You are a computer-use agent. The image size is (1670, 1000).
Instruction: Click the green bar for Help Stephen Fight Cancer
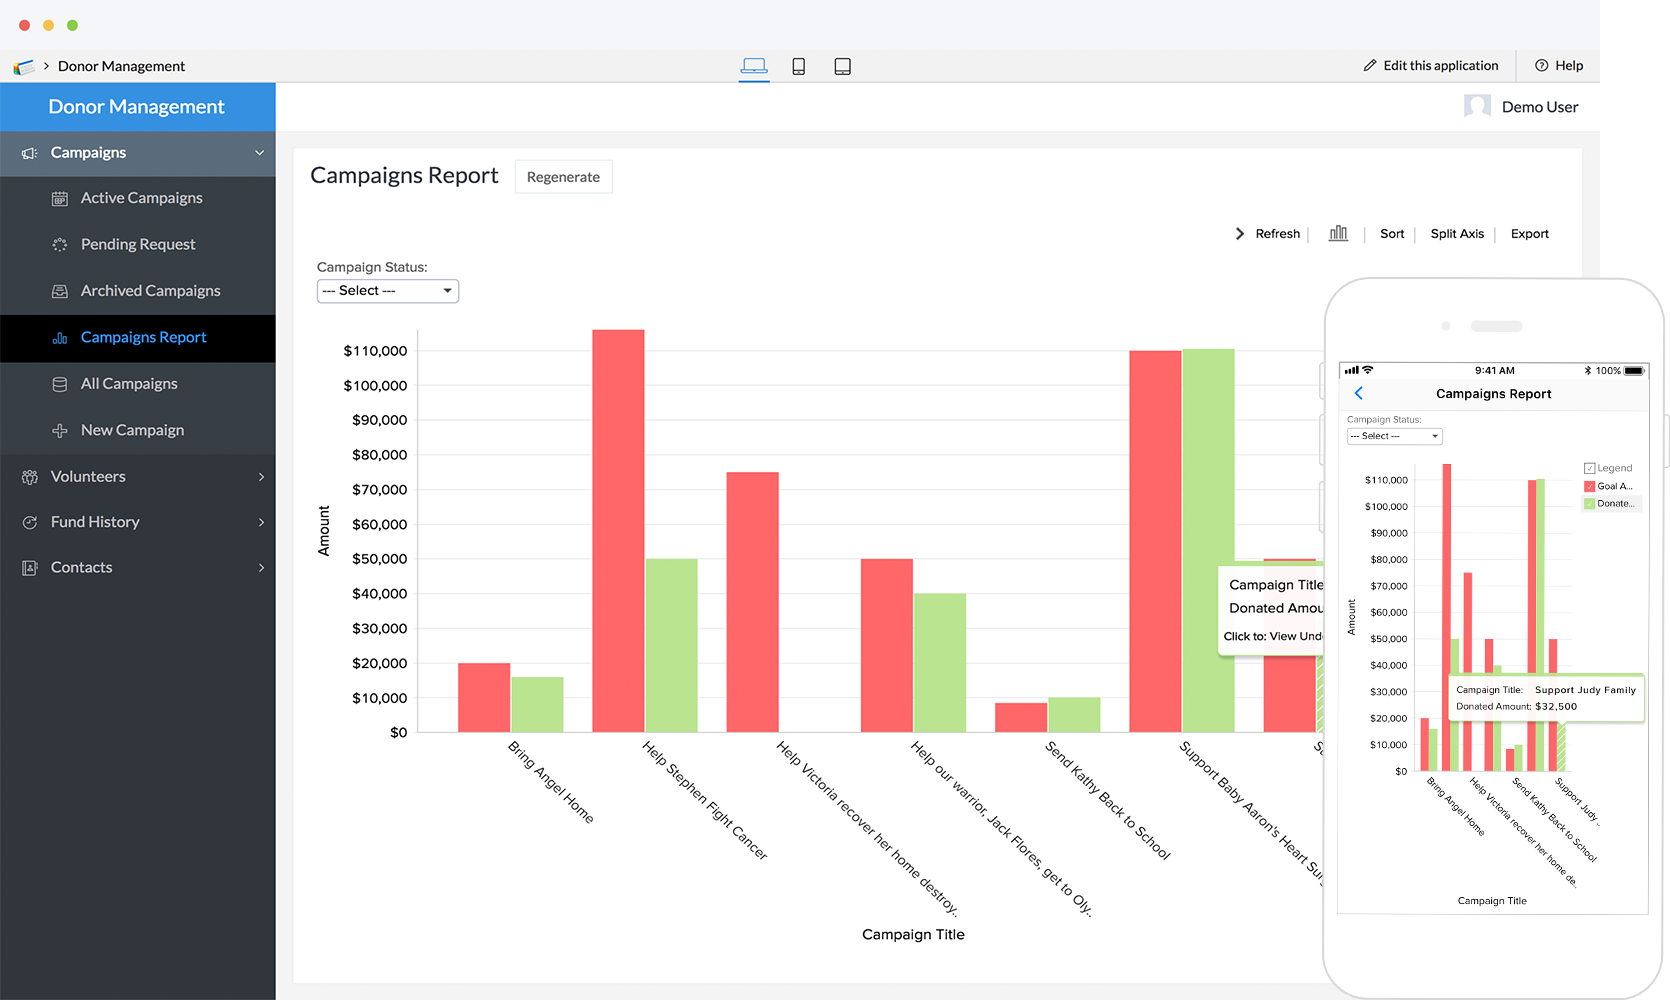coord(671,646)
